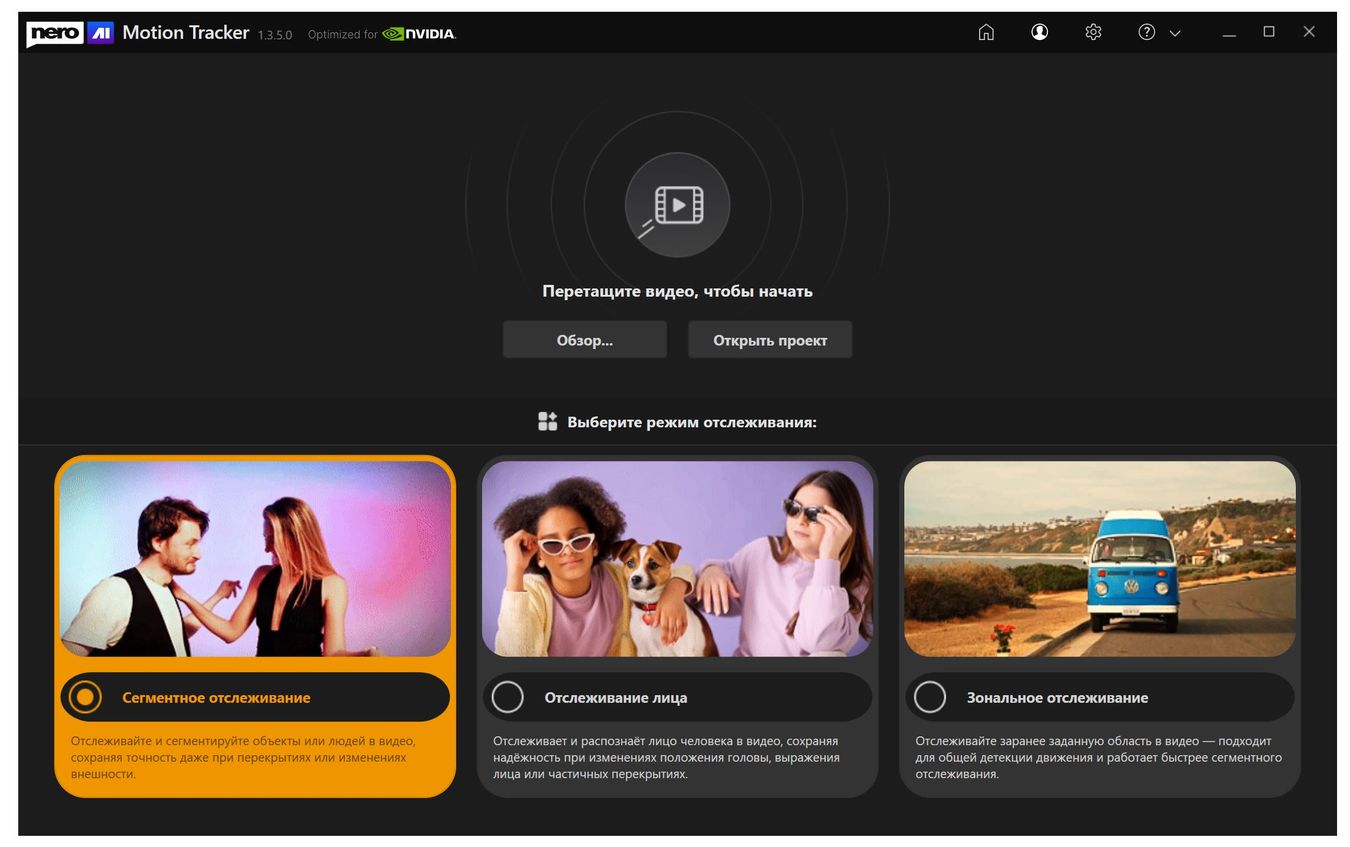The width and height of the screenshot is (1350, 847).
Task: Click the help question mark icon
Action: click(x=1147, y=32)
